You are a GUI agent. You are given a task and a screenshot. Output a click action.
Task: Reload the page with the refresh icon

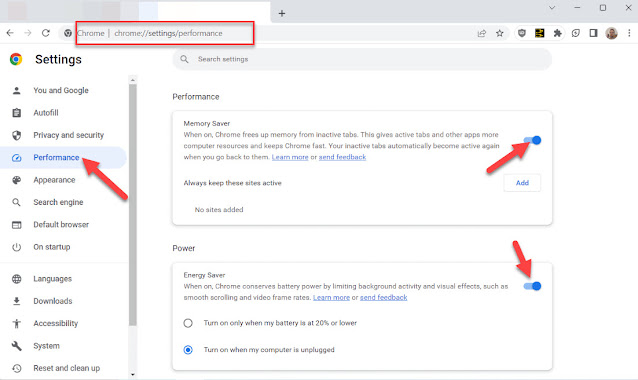[x=46, y=33]
